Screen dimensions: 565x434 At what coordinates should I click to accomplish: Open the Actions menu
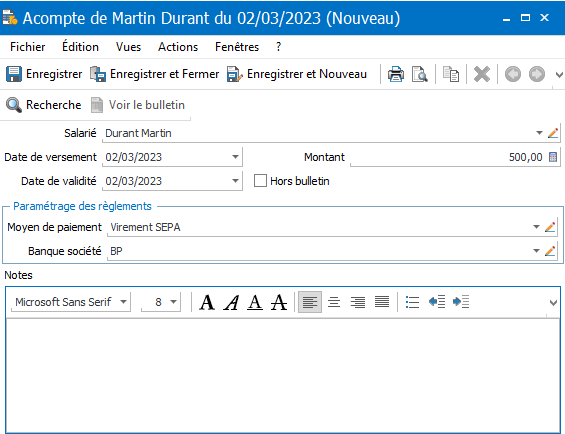click(x=178, y=47)
